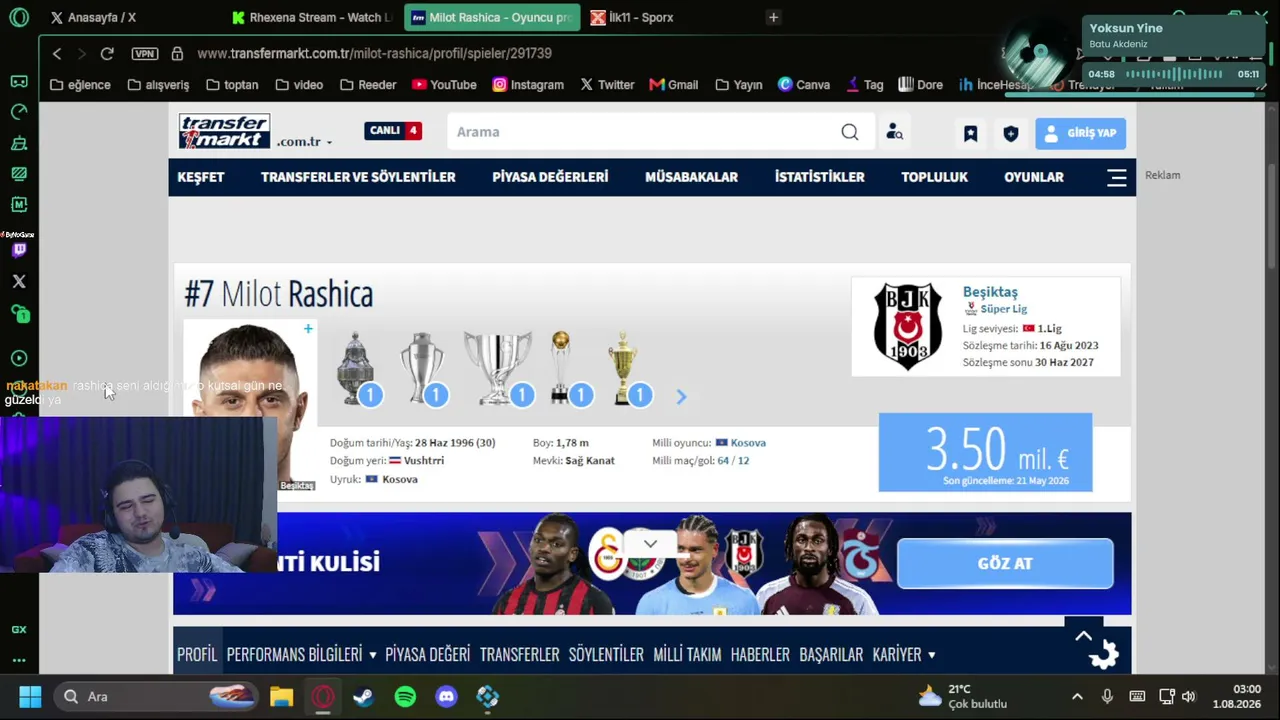Viewport: 1280px width, 720px height.
Task: Open the Keşfet menu
Action: (x=201, y=177)
